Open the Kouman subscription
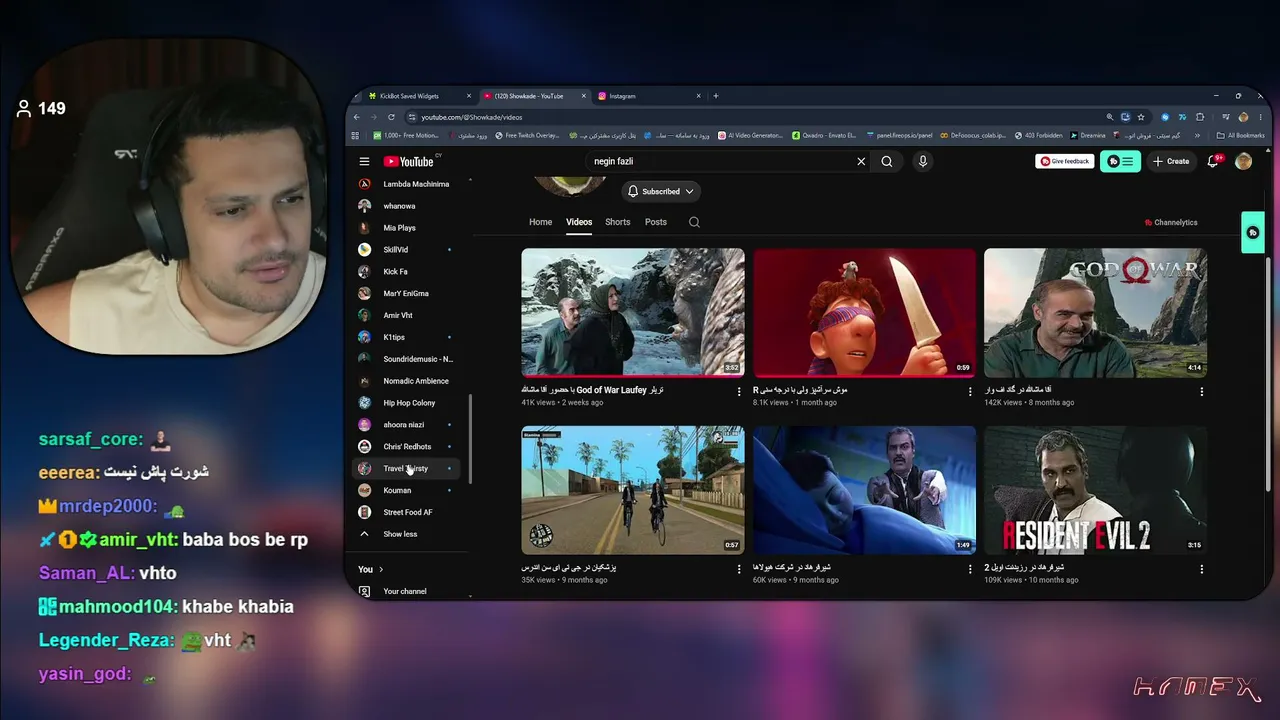This screenshot has height=720, width=1280. [x=406, y=491]
